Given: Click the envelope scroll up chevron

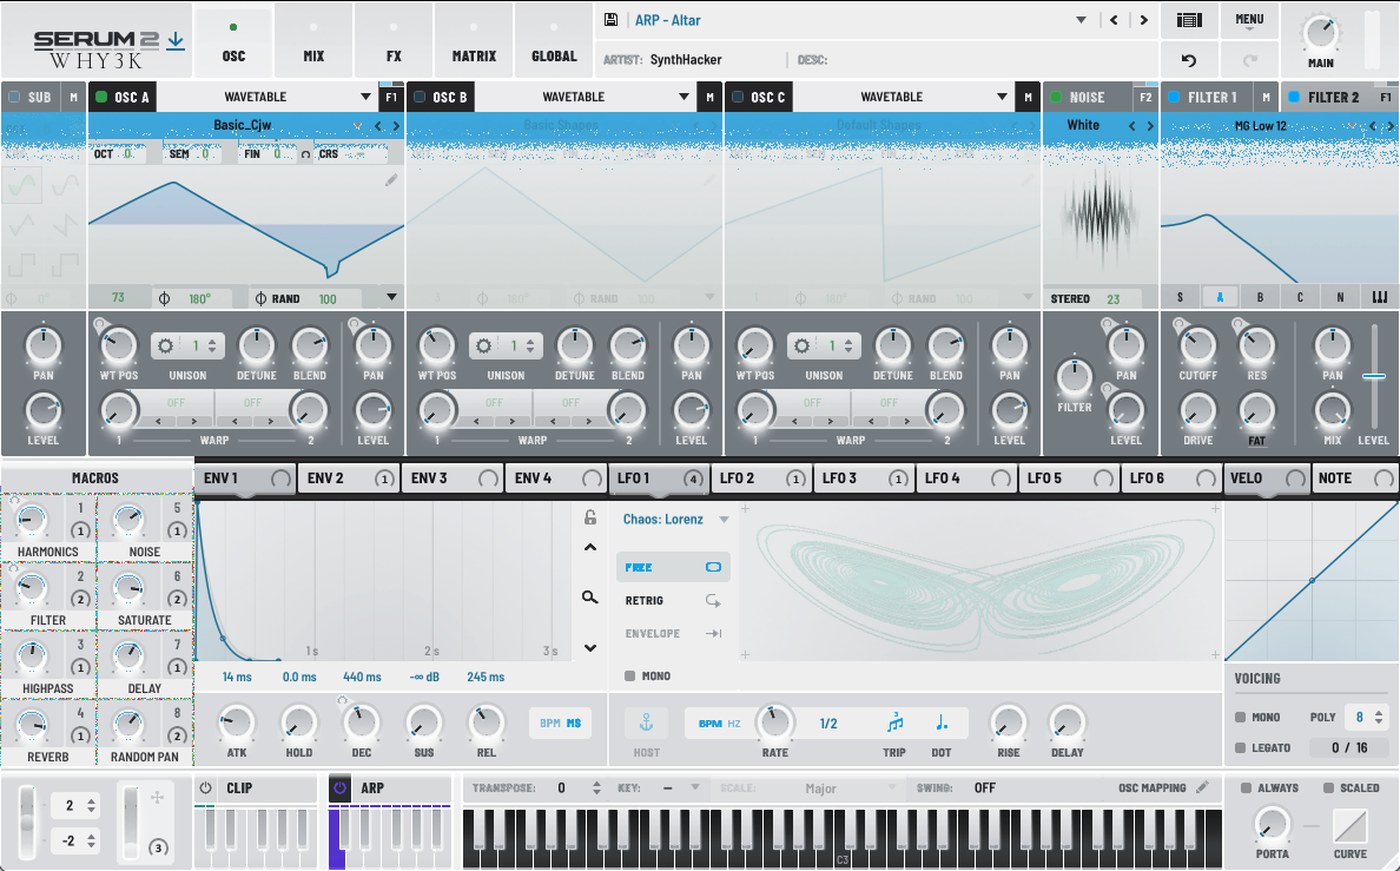Looking at the screenshot, I should tap(590, 547).
